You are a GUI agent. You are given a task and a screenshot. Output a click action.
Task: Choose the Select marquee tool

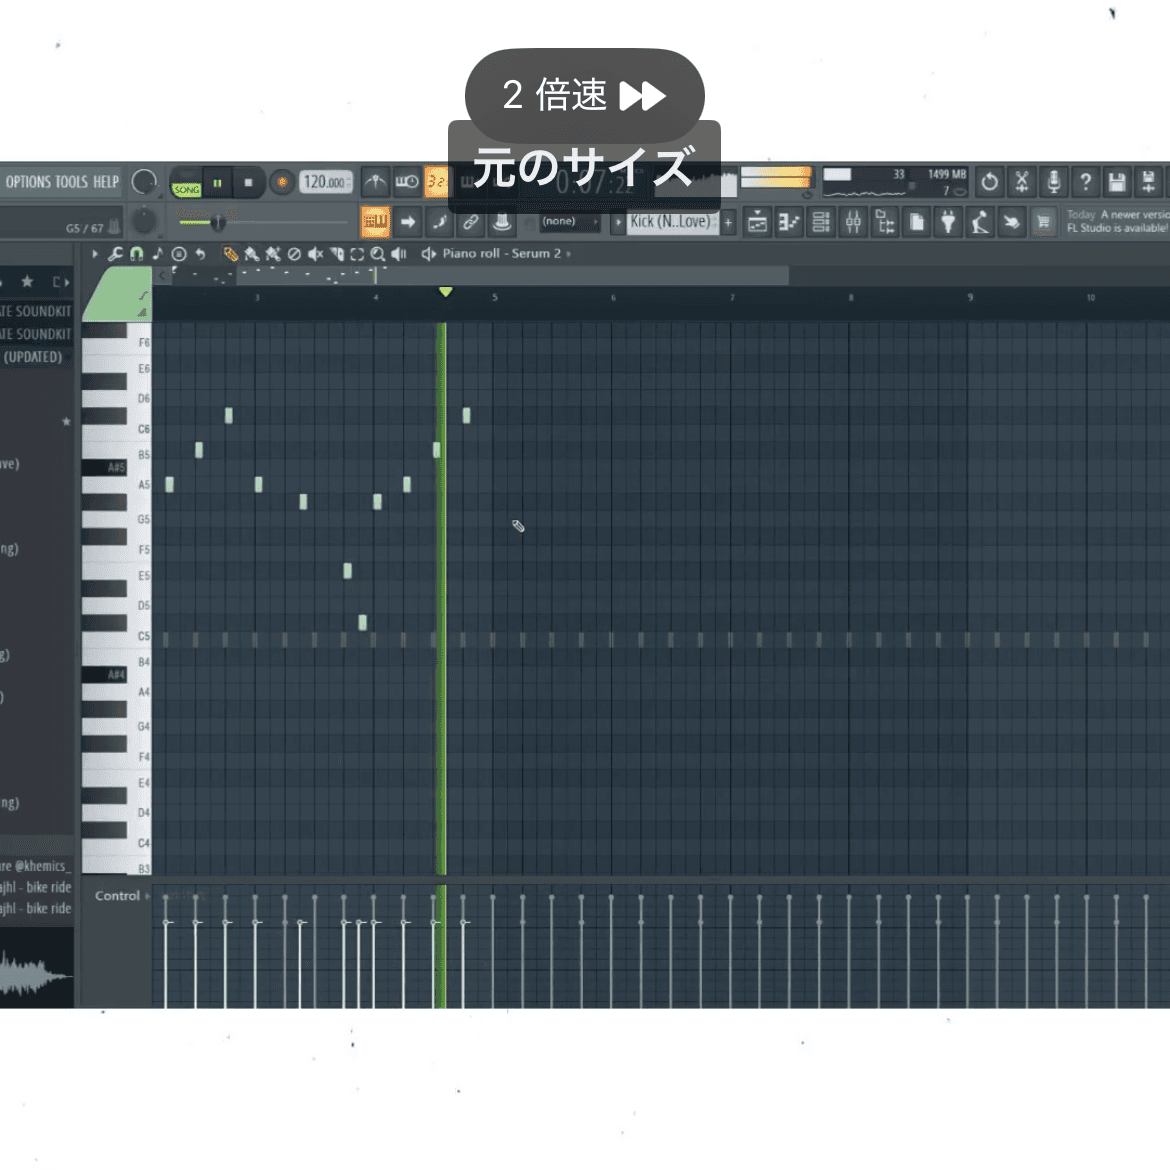(x=357, y=254)
